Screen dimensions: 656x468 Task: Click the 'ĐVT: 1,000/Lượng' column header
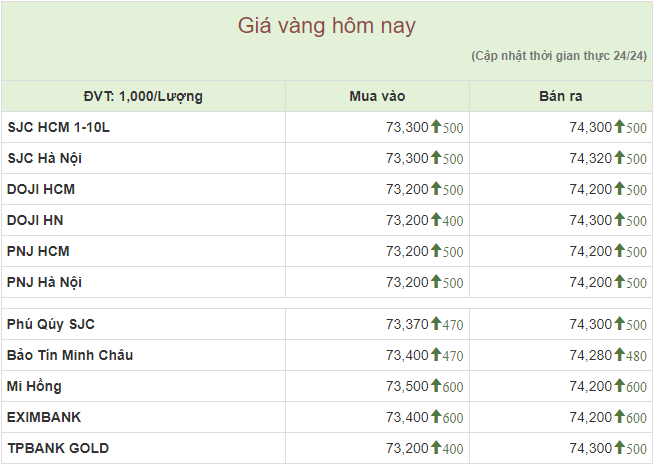click(143, 97)
